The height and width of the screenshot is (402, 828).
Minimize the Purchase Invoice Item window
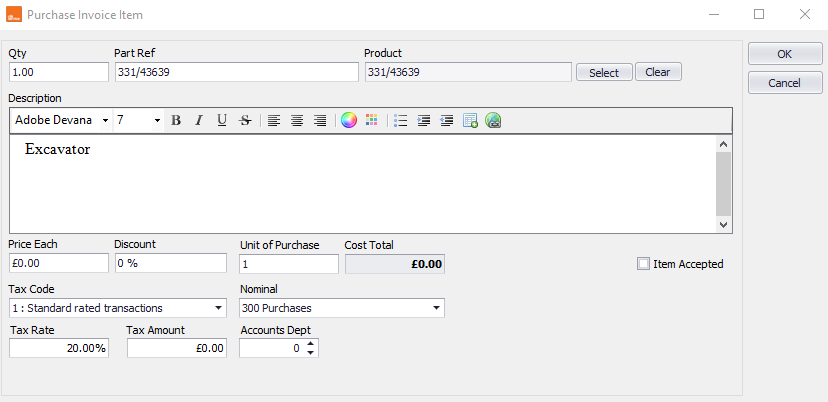(x=713, y=14)
